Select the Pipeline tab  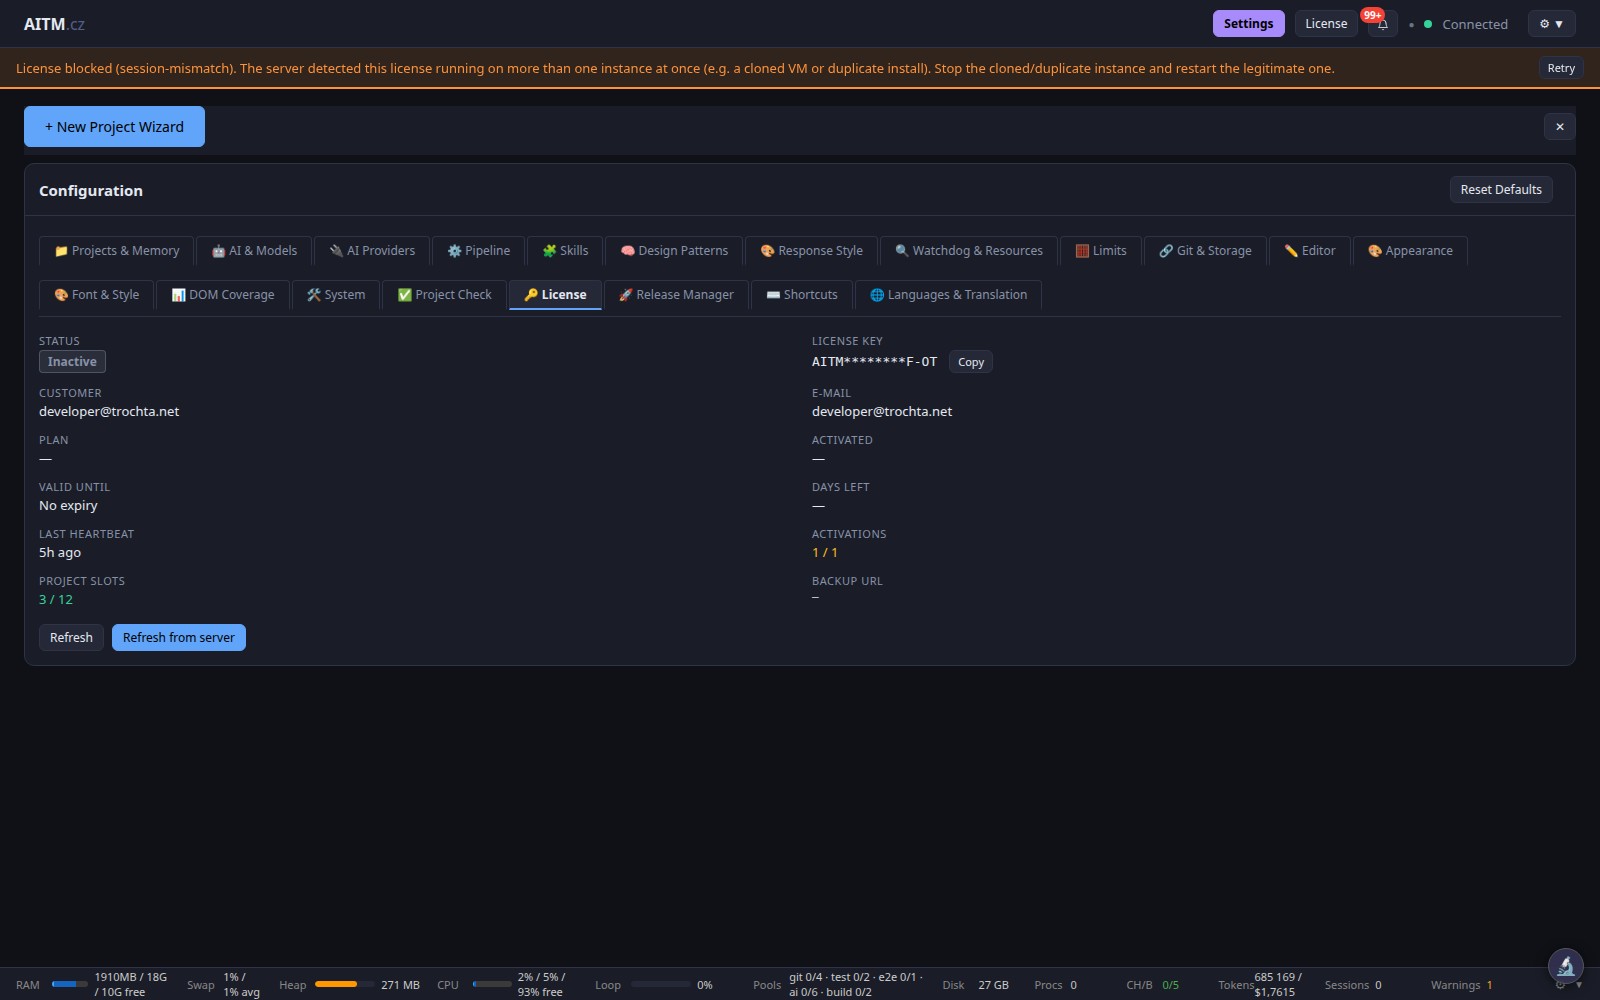click(x=479, y=251)
